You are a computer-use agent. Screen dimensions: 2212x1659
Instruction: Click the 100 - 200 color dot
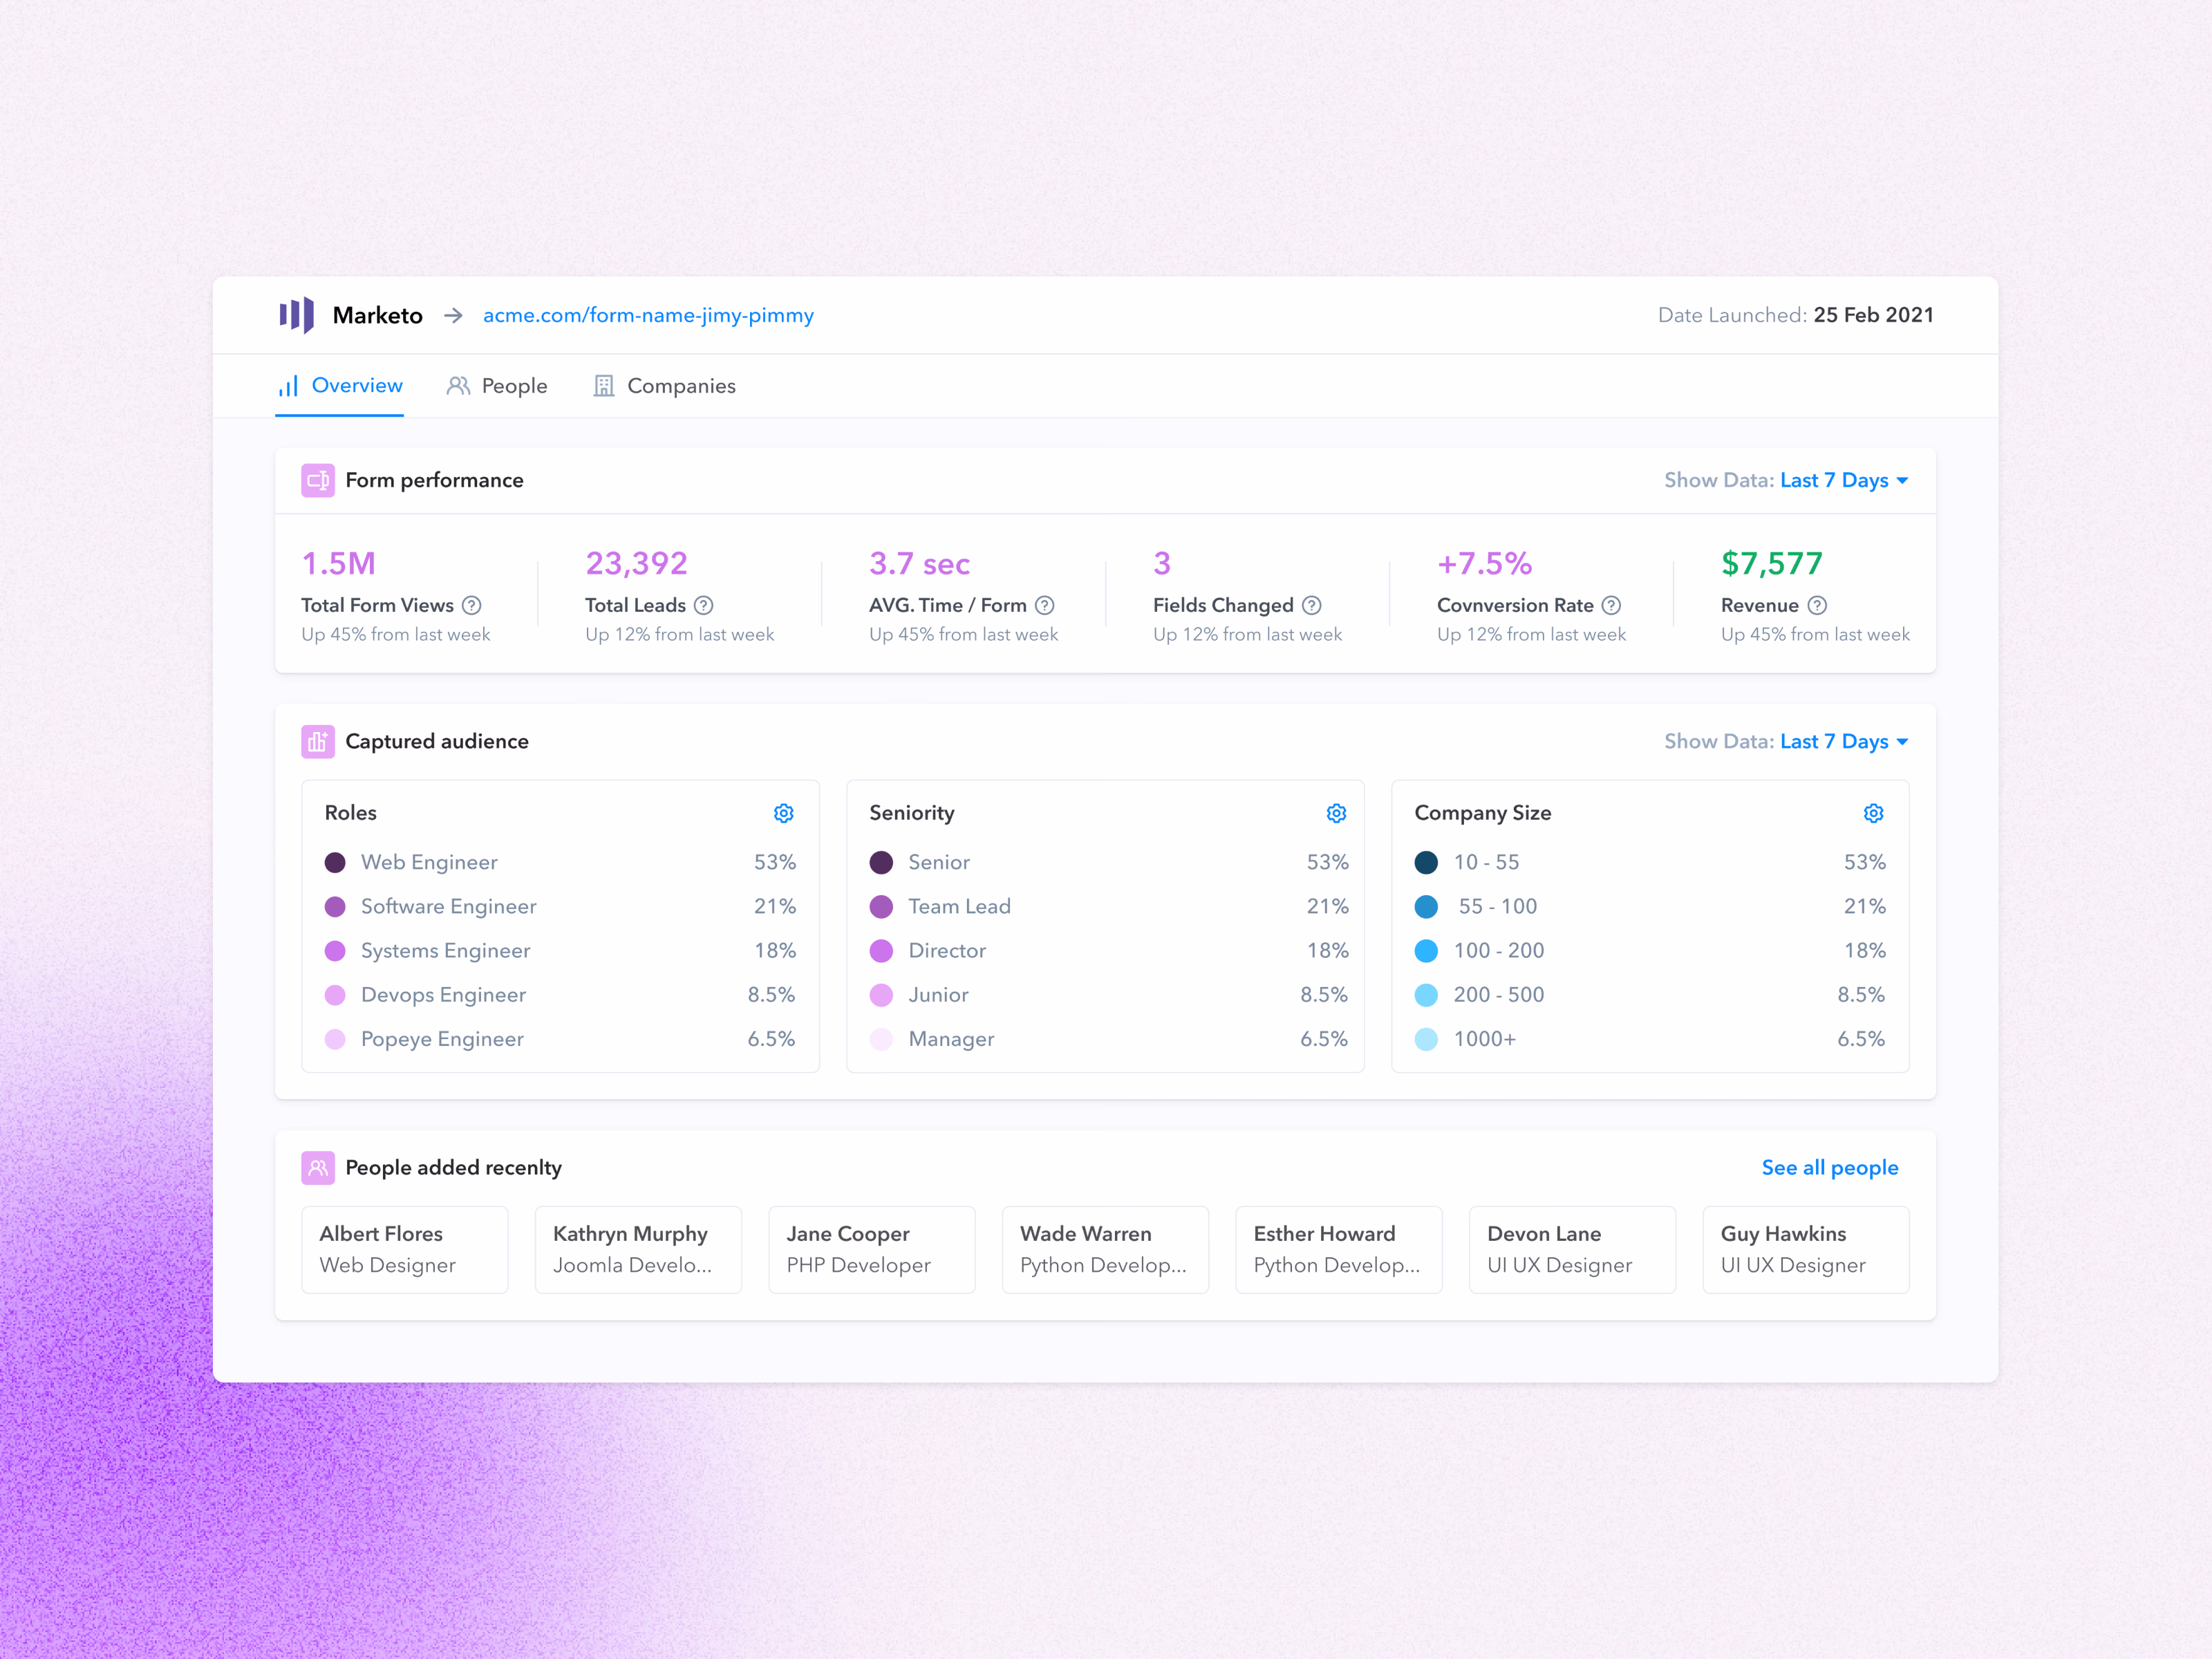click(x=1426, y=951)
